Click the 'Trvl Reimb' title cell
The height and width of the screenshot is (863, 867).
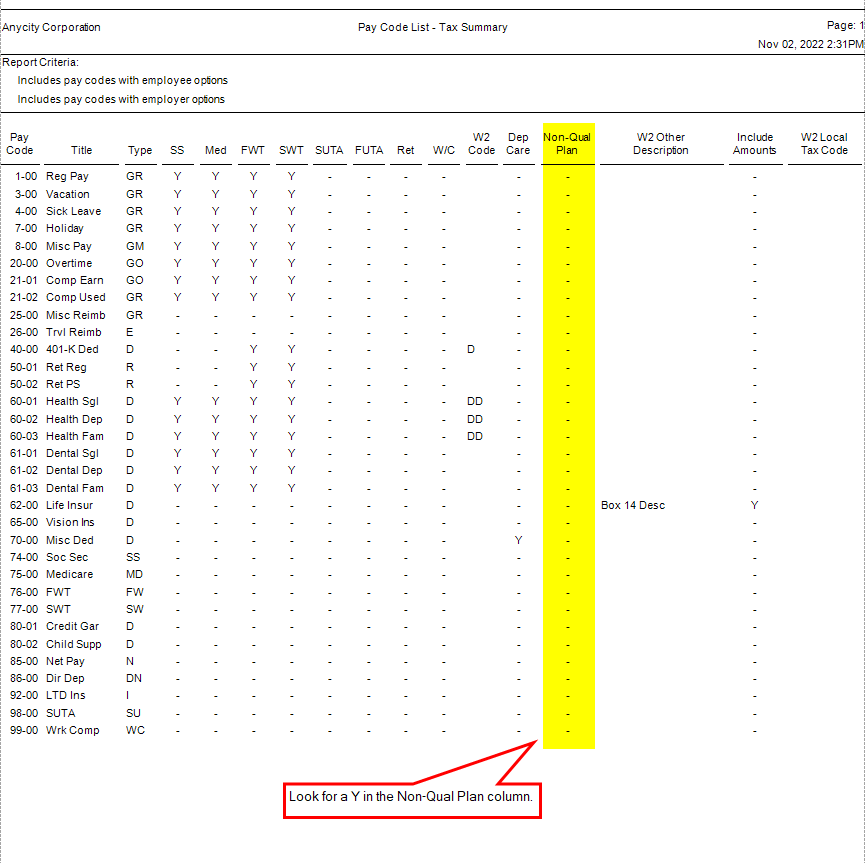74,332
